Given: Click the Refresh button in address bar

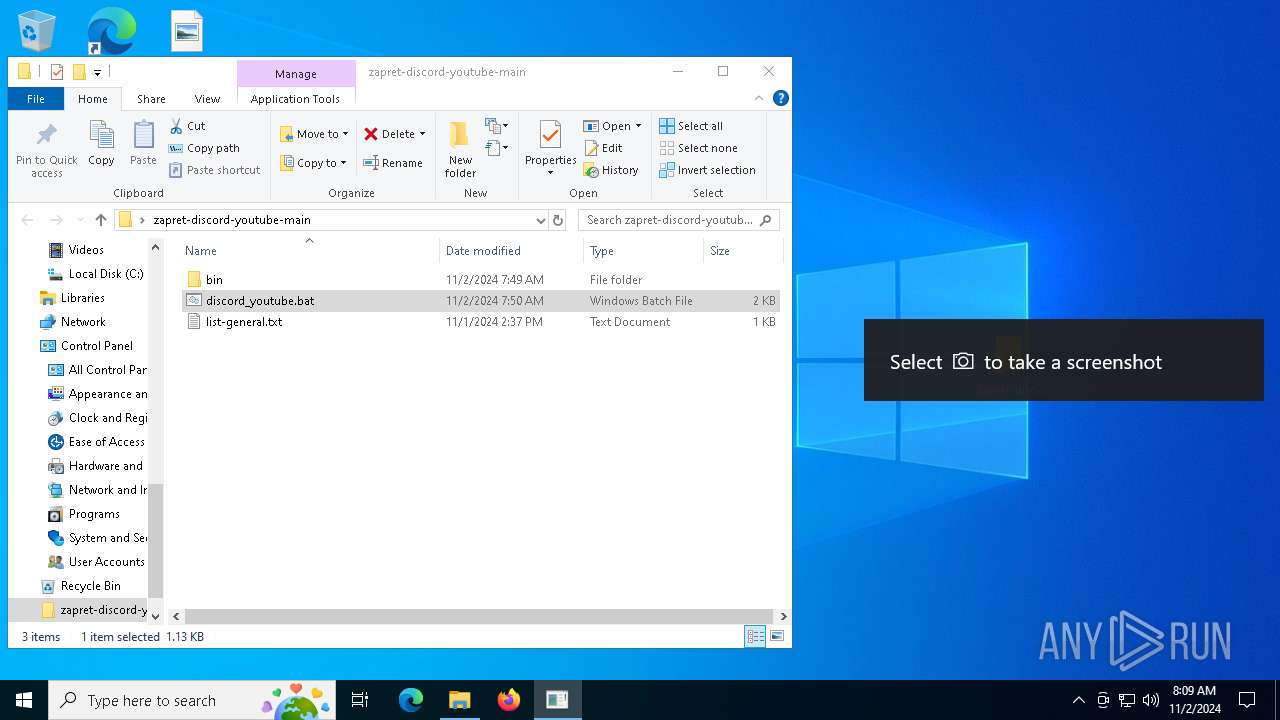Looking at the screenshot, I should click(558, 220).
